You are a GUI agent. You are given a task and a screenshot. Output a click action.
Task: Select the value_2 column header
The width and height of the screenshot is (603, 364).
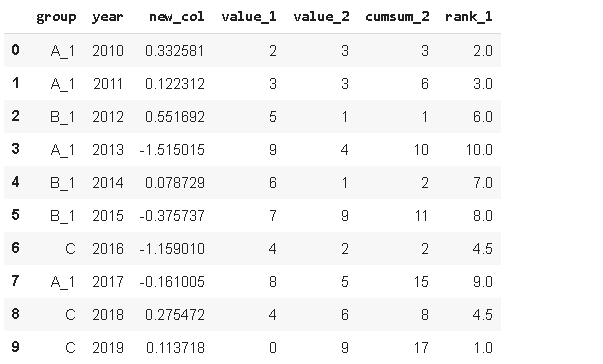click(x=321, y=17)
